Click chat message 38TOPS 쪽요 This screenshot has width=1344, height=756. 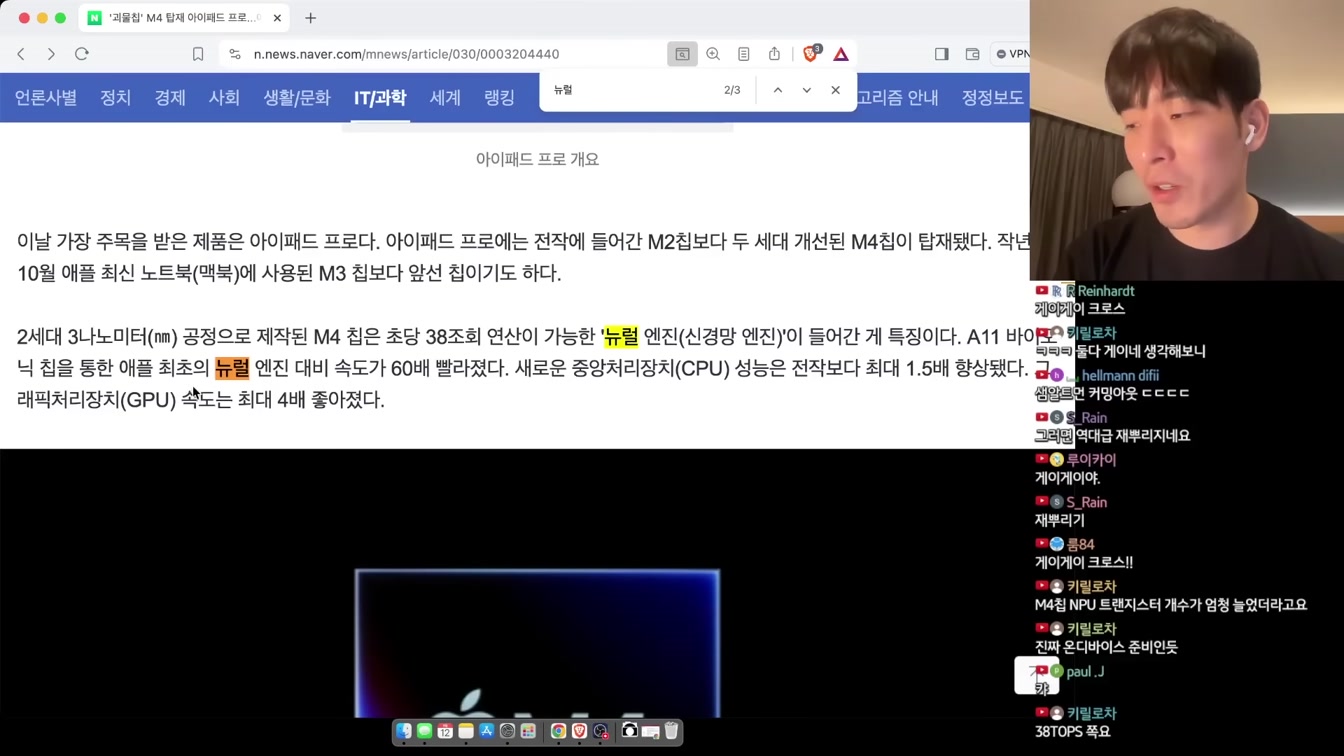click(1072, 731)
